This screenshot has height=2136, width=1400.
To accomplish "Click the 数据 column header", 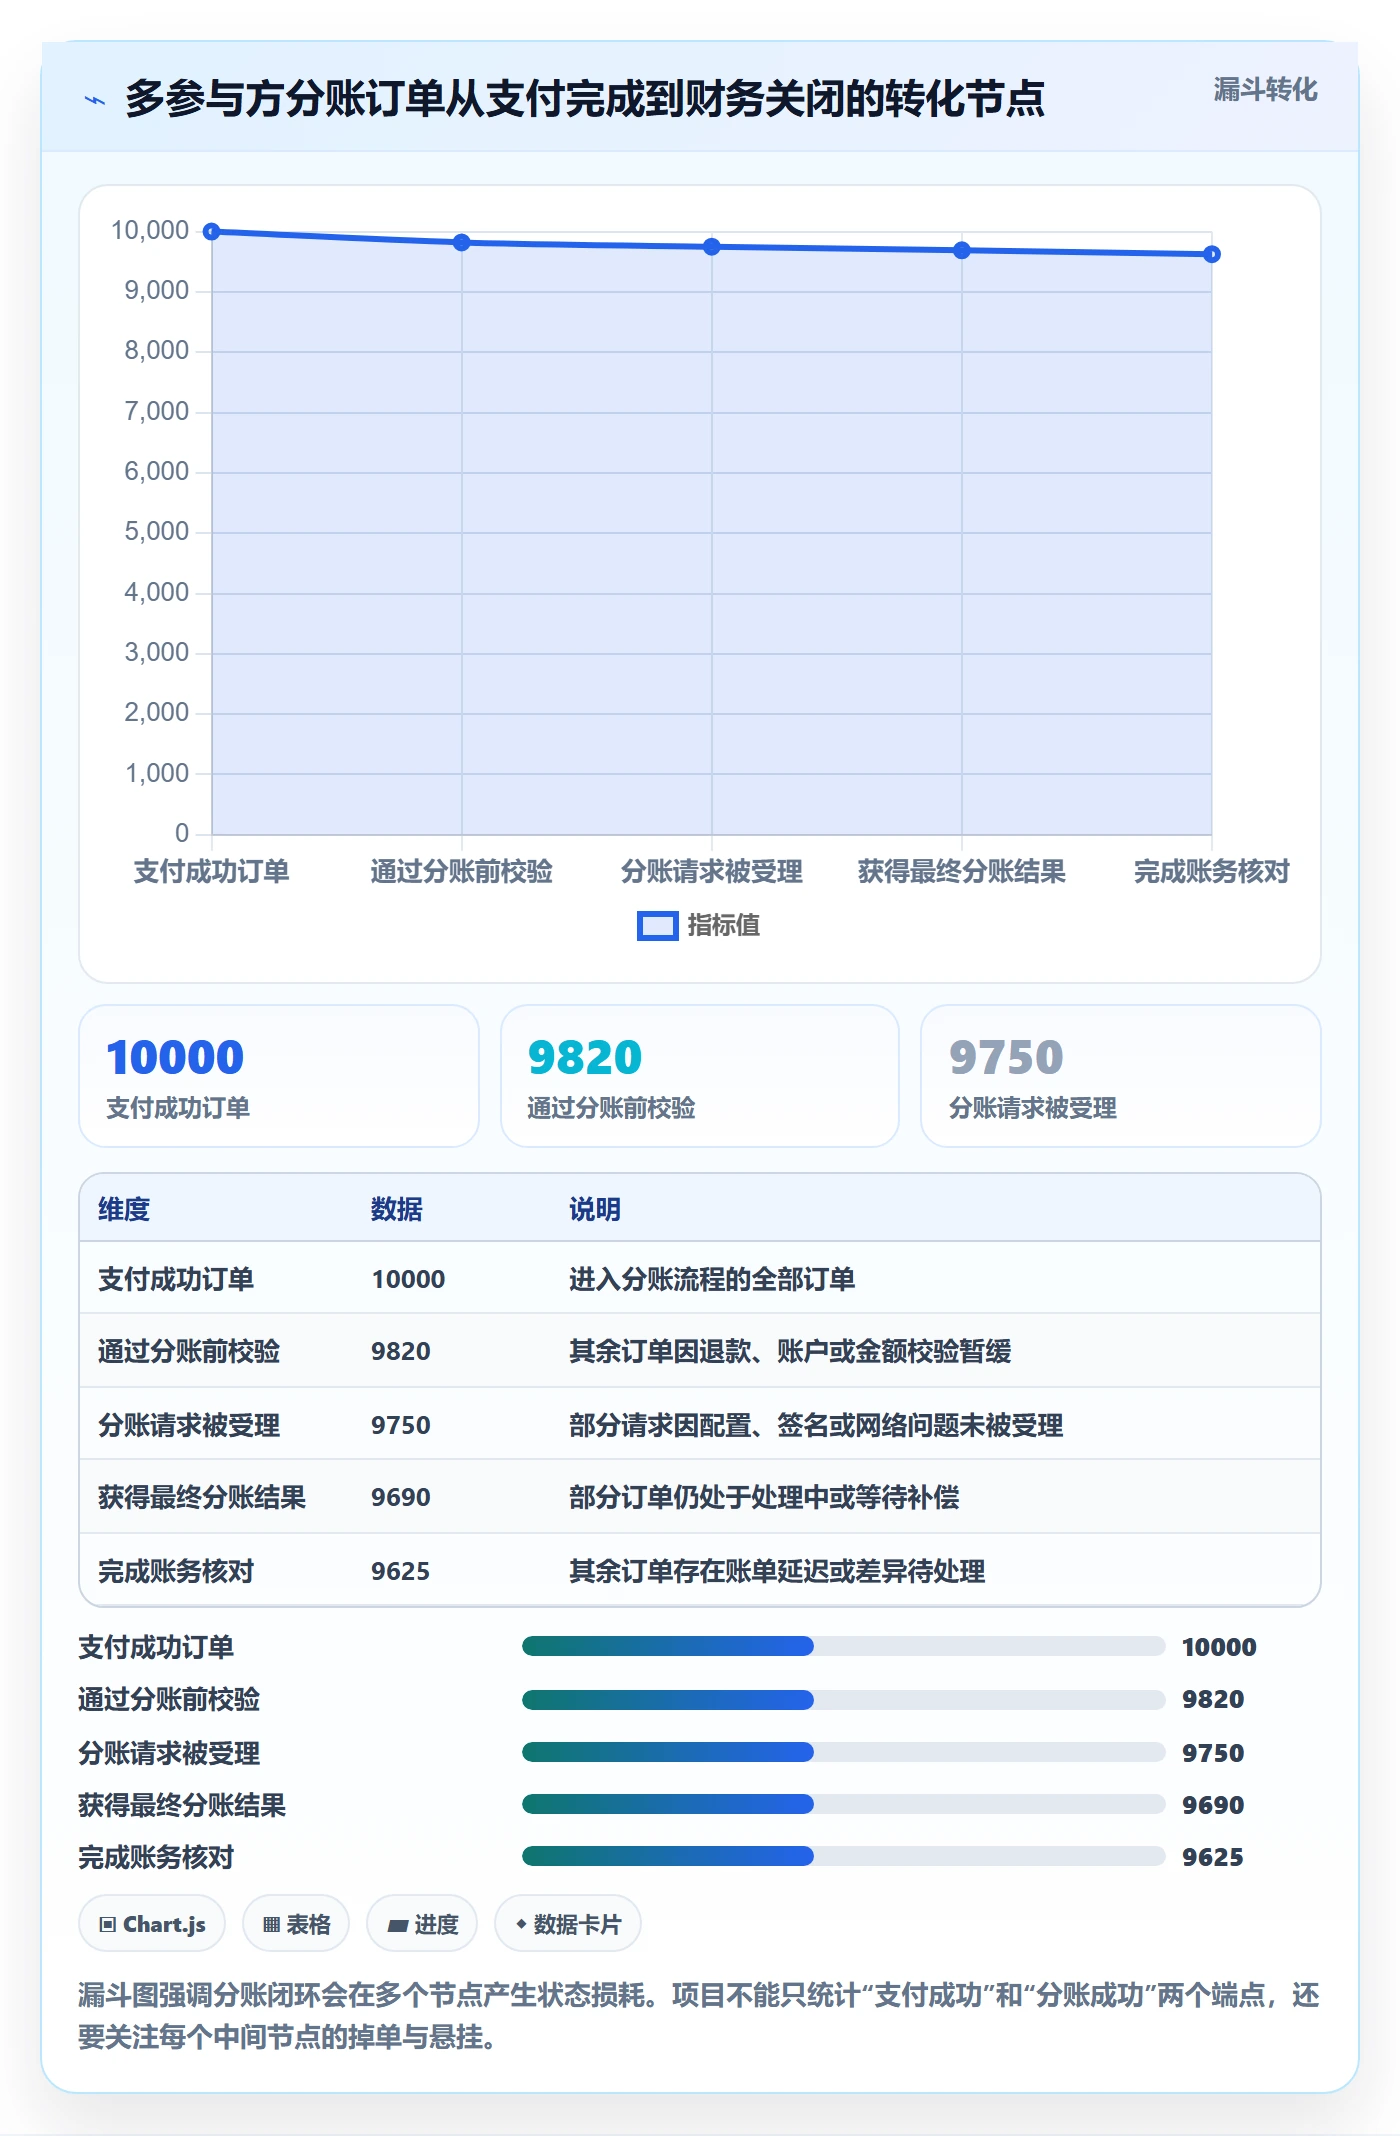I will (x=397, y=1210).
